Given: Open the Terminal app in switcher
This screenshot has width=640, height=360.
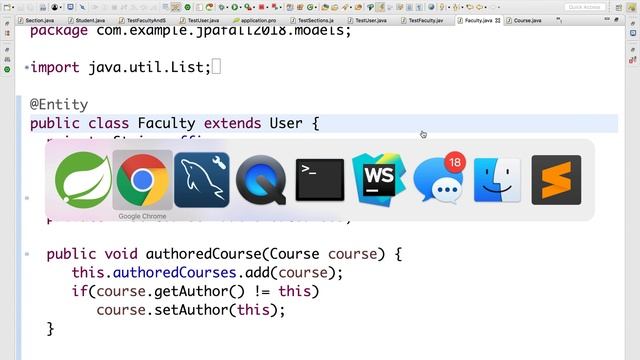Looking at the screenshot, I should pyautogui.click(x=320, y=180).
